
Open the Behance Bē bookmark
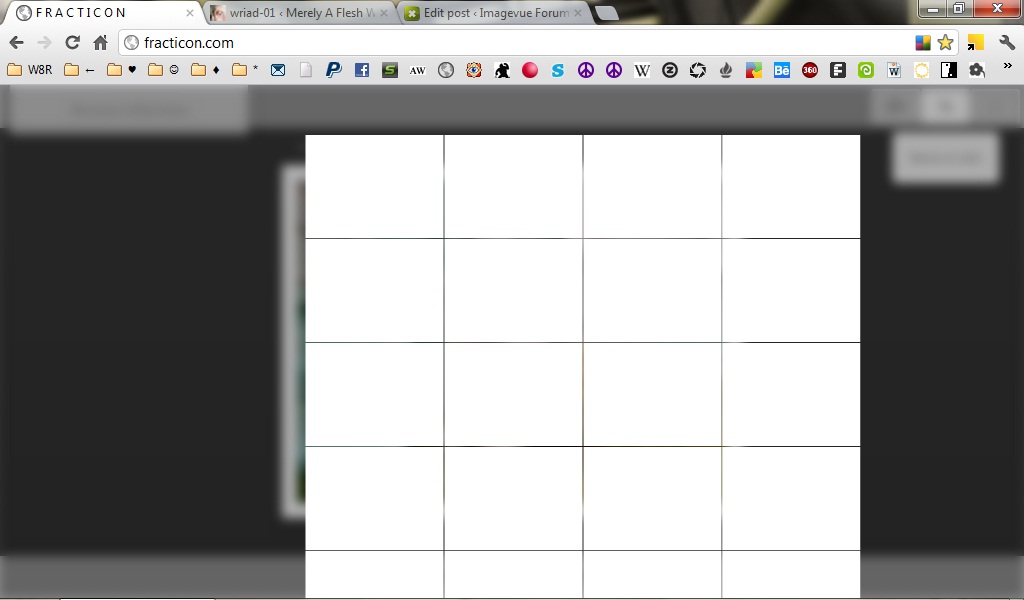pyautogui.click(x=782, y=70)
